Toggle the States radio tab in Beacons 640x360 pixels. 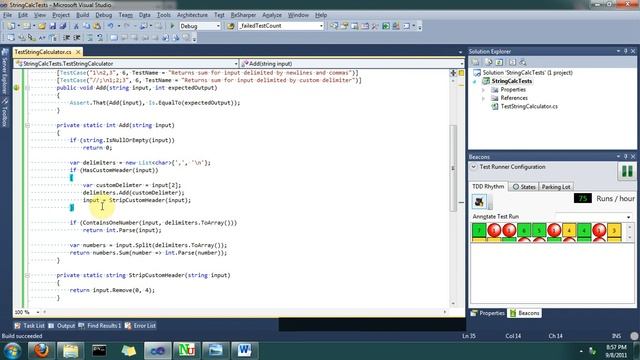pyautogui.click(x=524, y=187)
